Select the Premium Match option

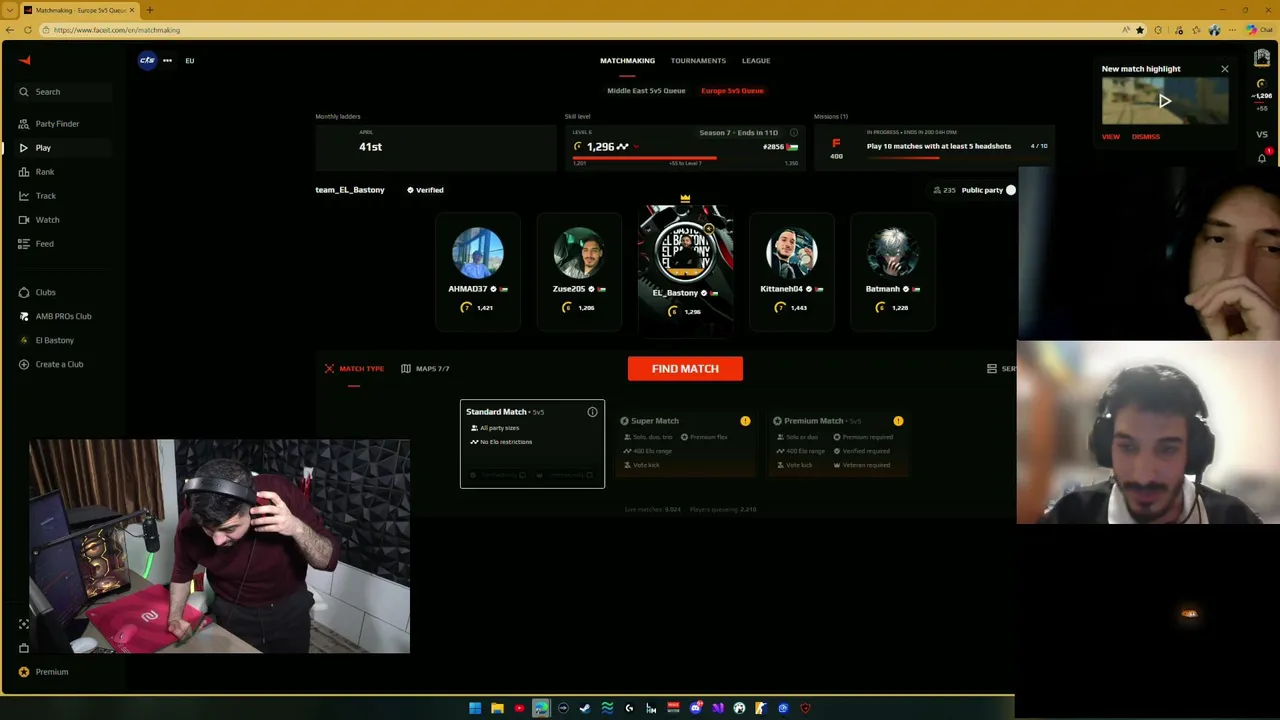pos(838,444)
